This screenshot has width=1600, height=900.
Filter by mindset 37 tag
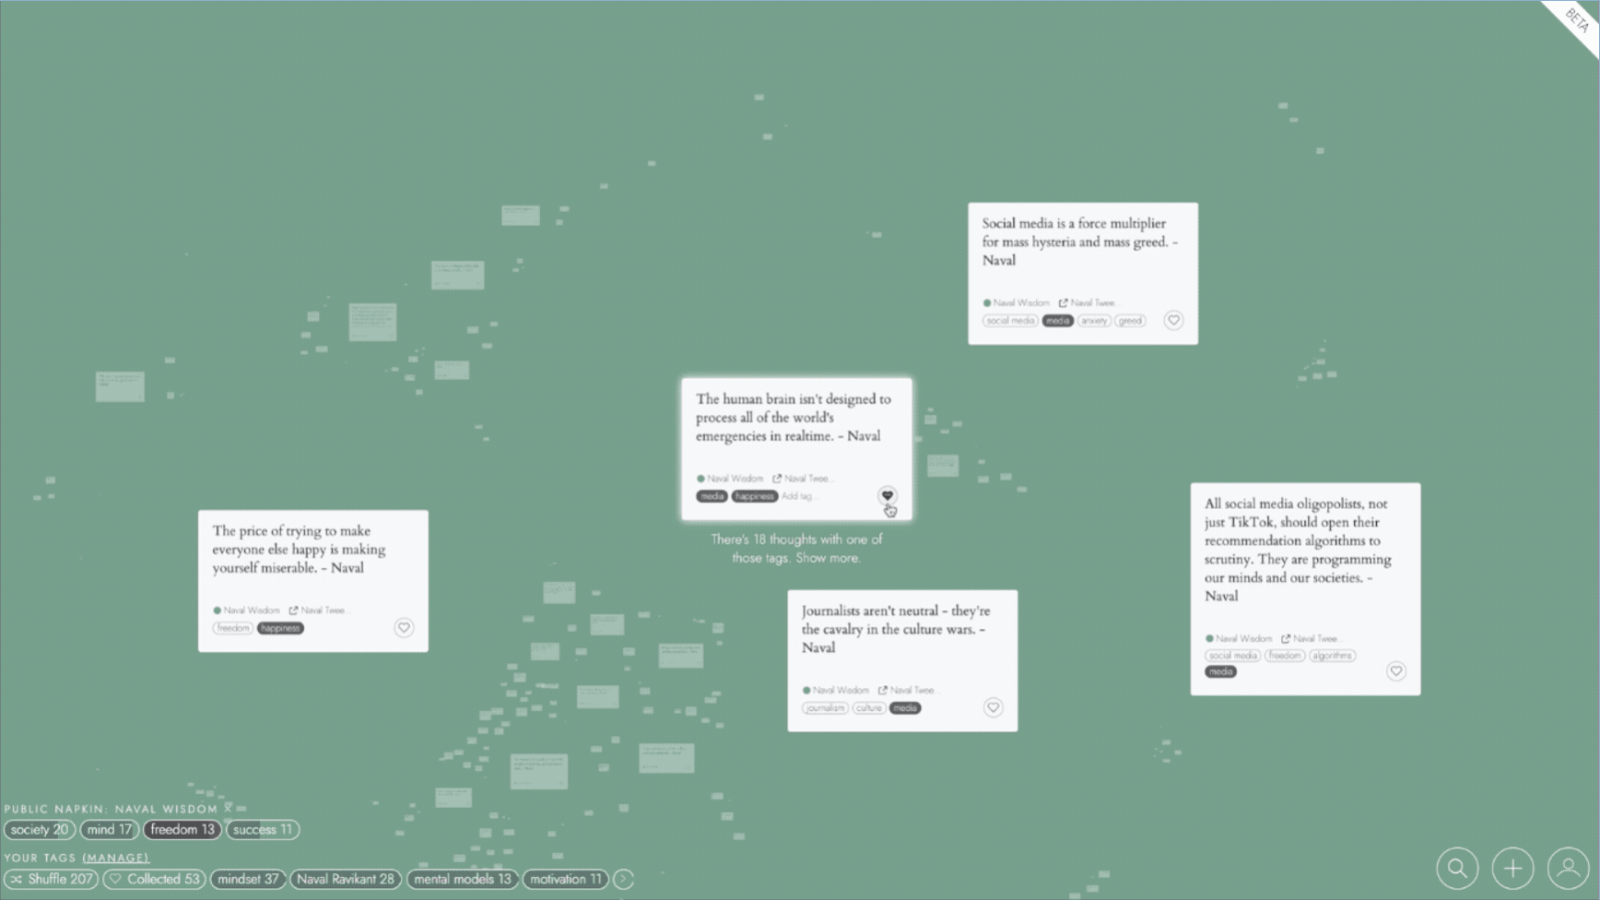pyautogui.click(x=248, y=879)
